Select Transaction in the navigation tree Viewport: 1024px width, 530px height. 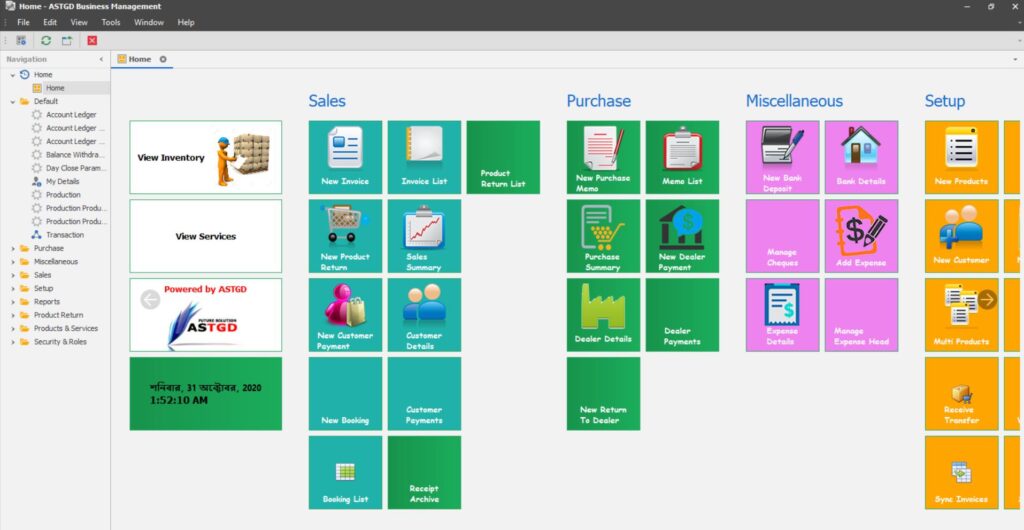[64, 235]
